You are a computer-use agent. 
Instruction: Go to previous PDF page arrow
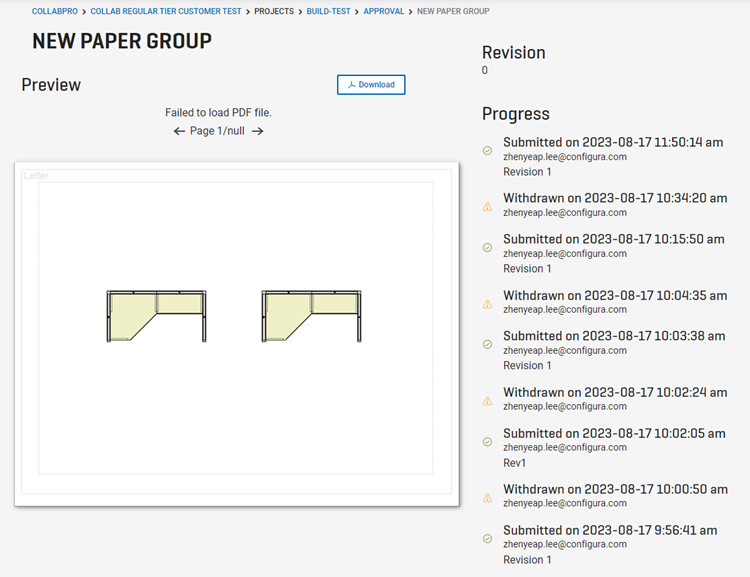tap(179, 131)
